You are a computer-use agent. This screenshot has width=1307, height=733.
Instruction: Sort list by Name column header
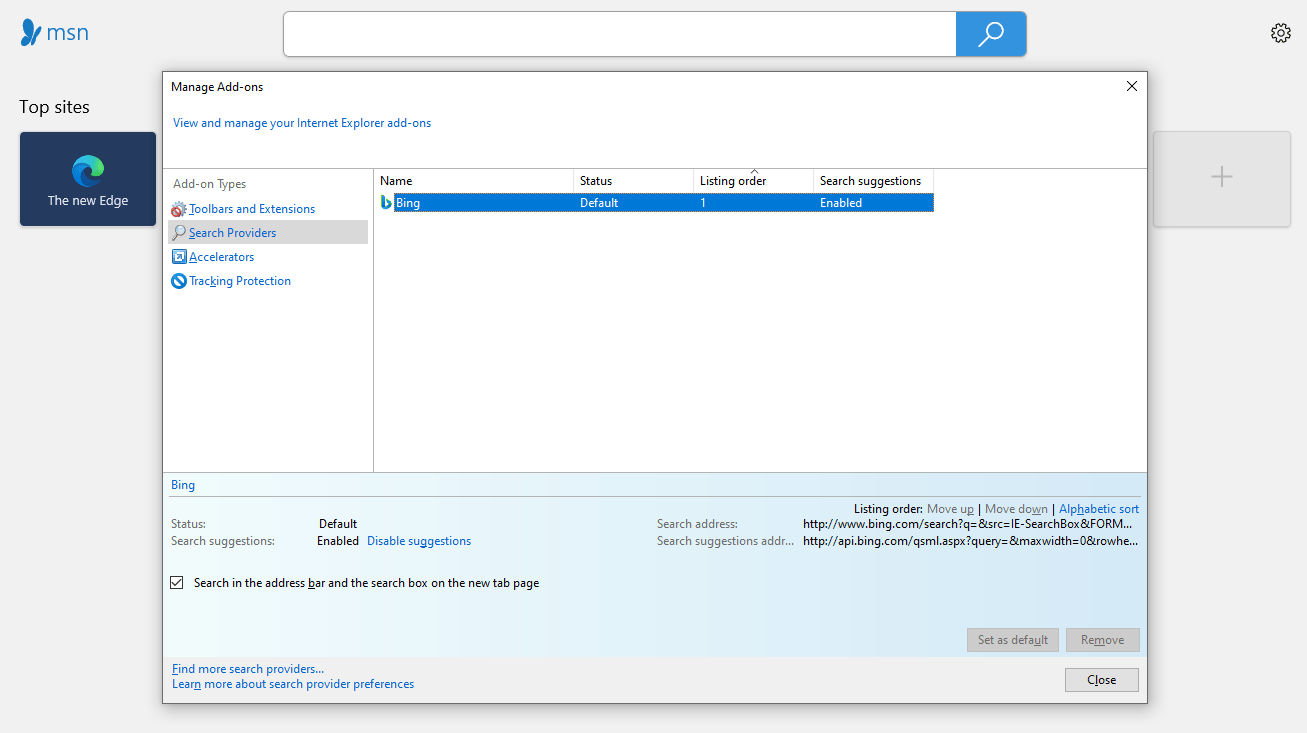coord(473,181)
